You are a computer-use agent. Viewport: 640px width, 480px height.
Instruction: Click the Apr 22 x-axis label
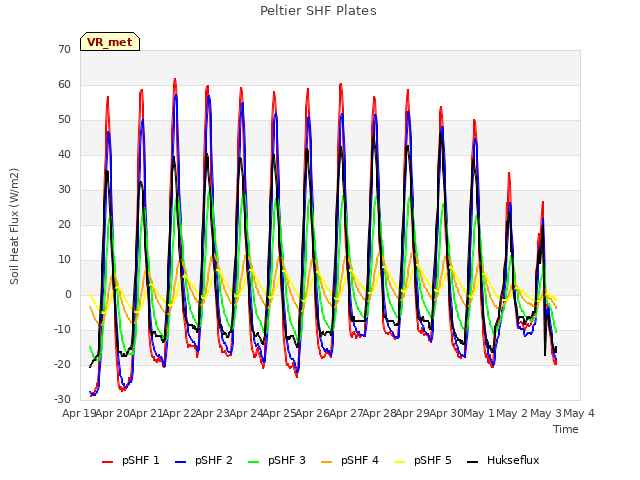[179, 413]
